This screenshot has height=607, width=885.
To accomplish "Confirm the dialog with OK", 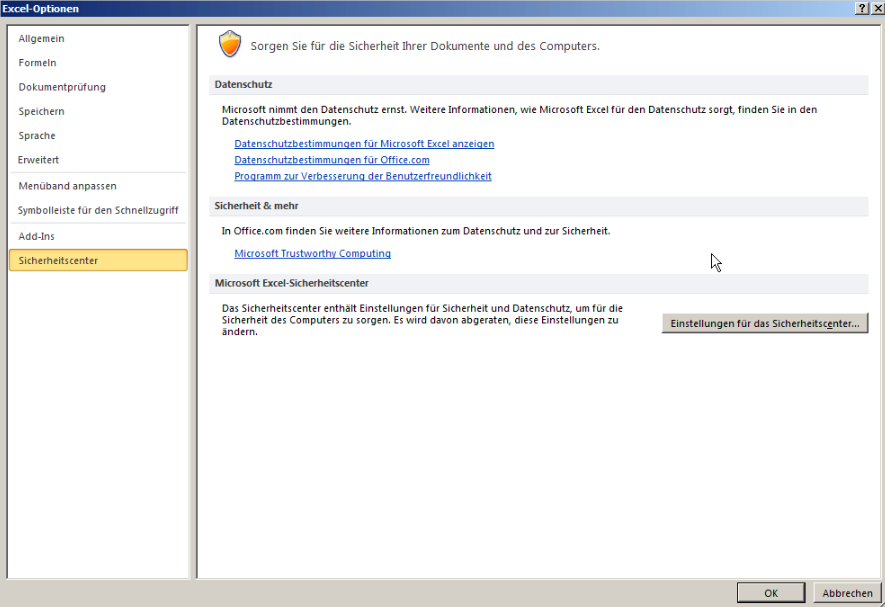I will (771, 593).
